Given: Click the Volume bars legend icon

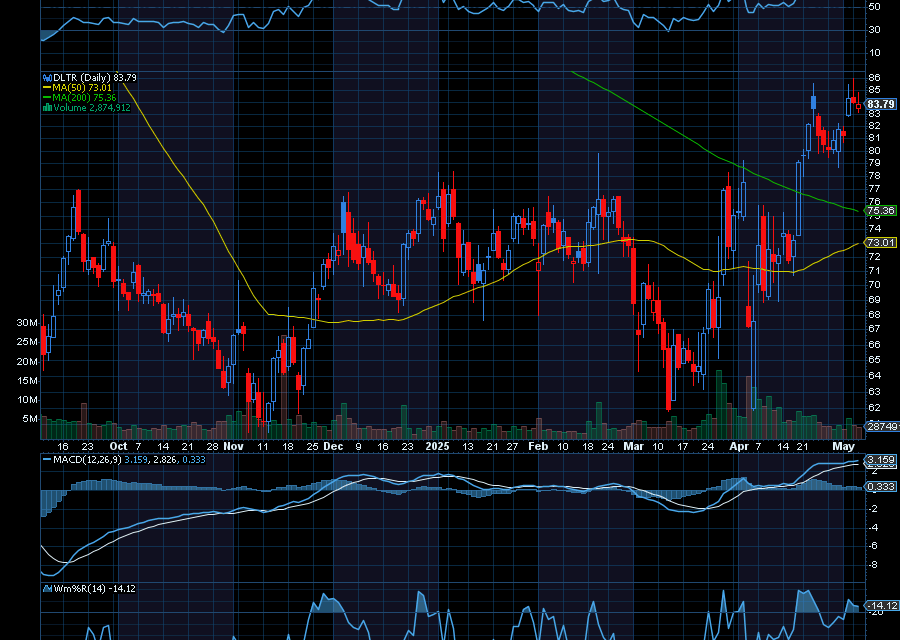Looking at the screenshot, I should [45, 107].
